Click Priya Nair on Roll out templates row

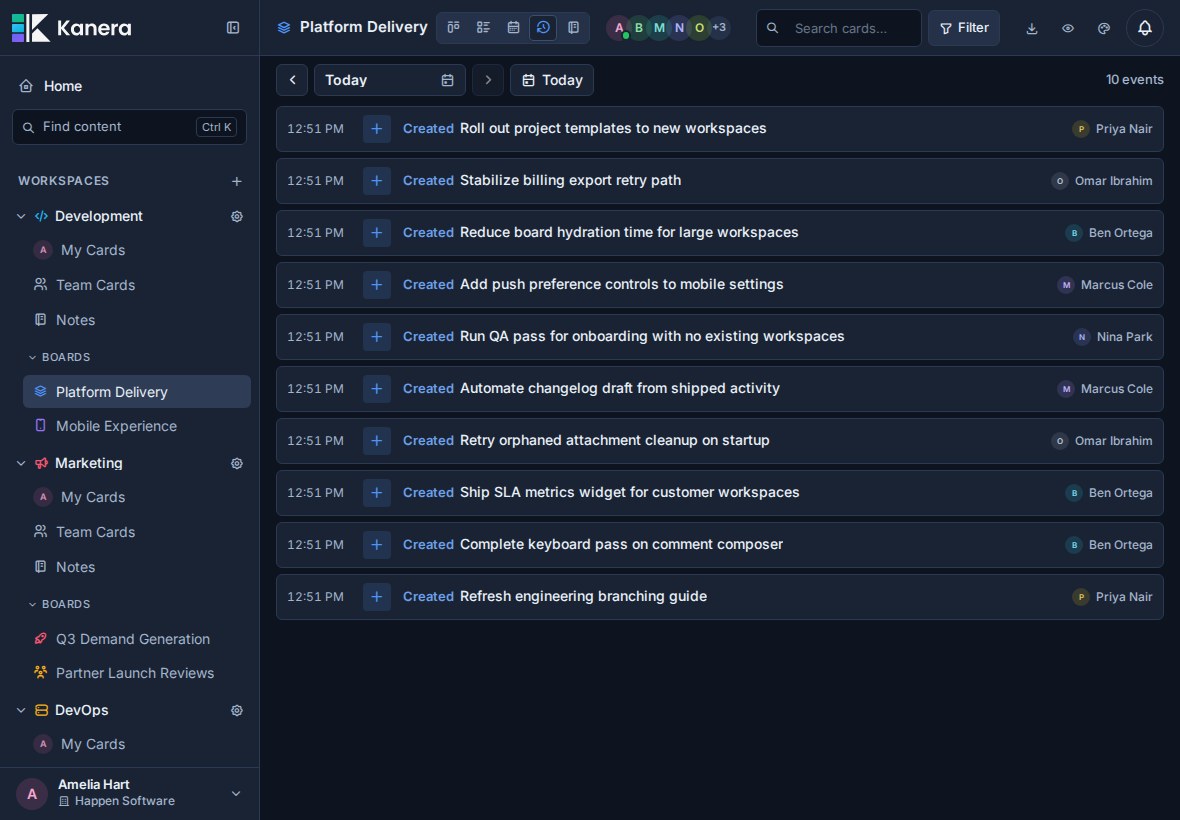1112,129
